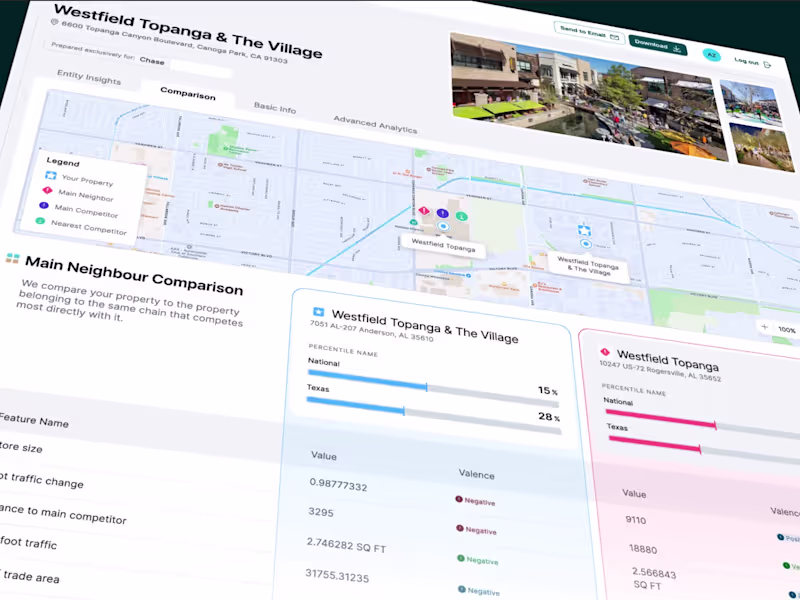Click the location pin icon beside the address

(55, 22)
